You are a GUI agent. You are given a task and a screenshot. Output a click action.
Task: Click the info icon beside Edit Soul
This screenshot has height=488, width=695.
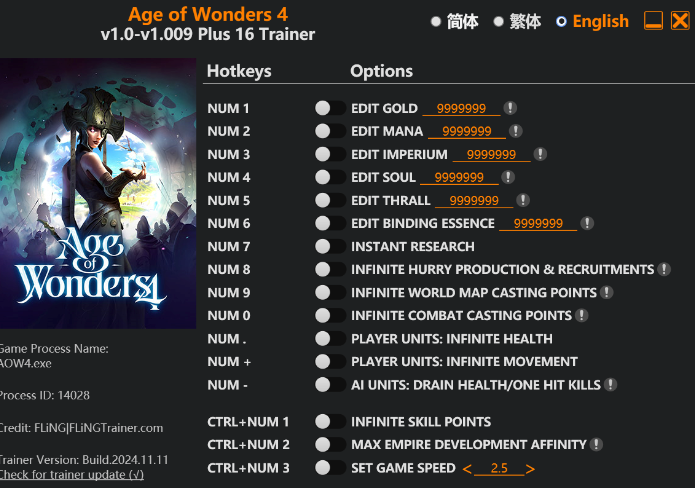(x=508, y=177)
